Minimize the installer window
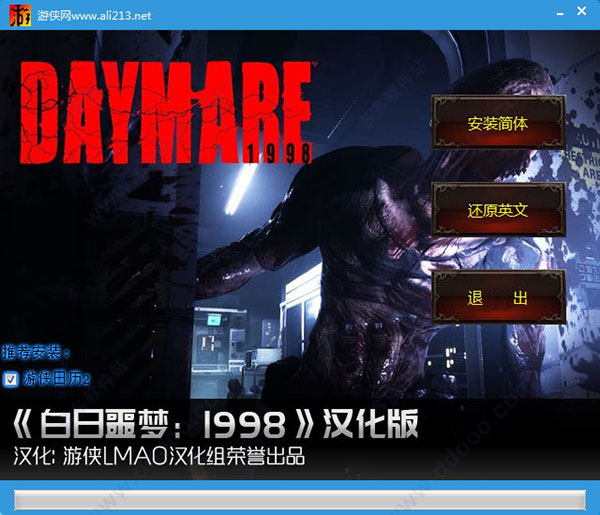 tap(560, 14)
